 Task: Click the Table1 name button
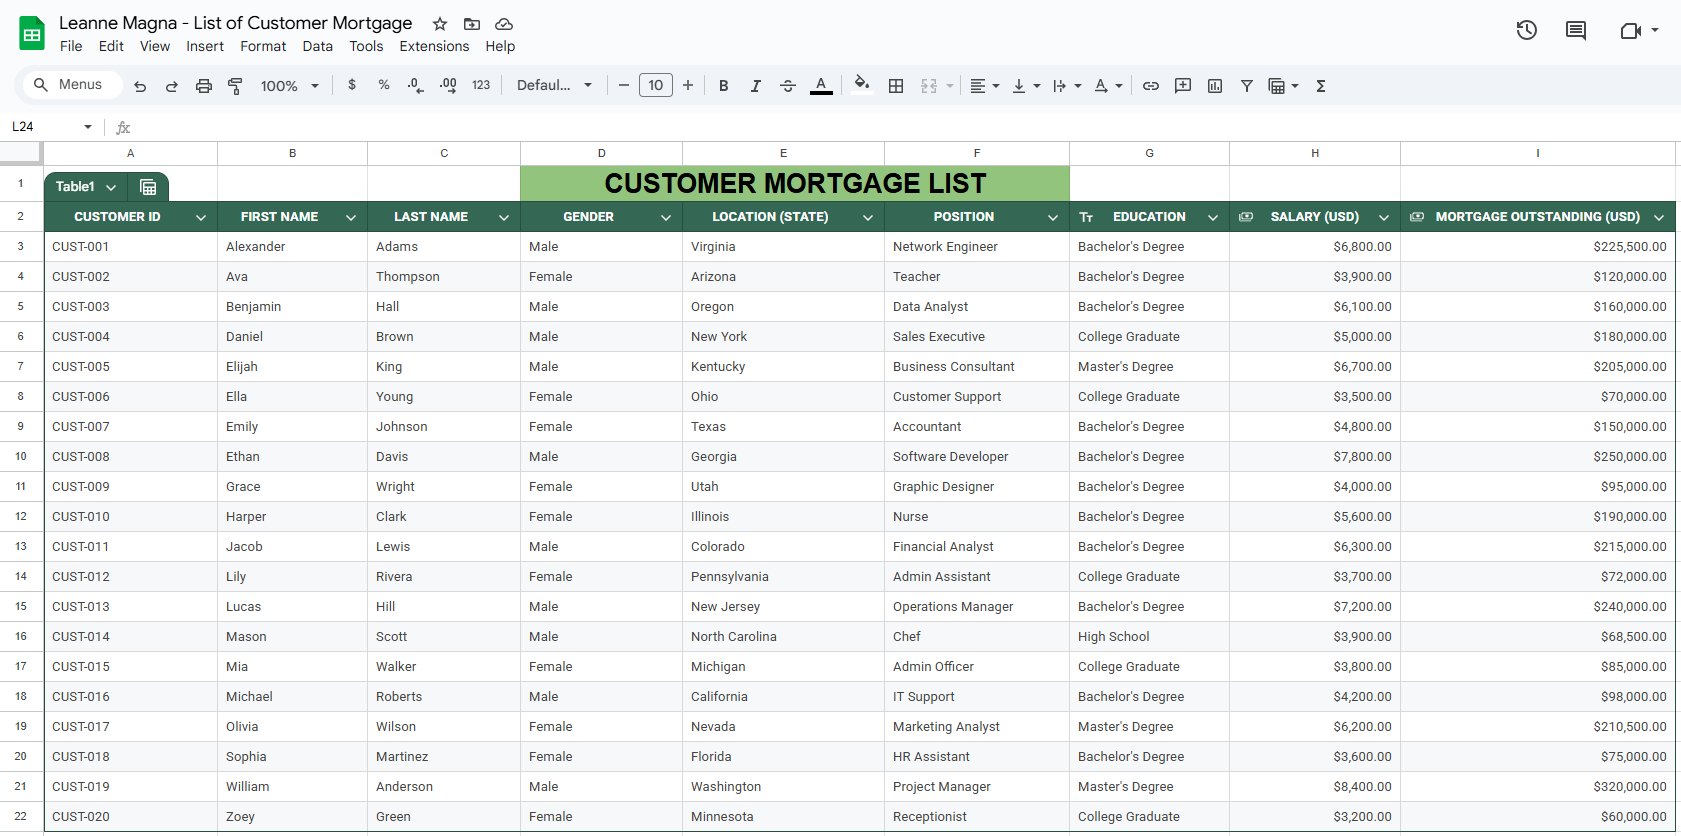(75, 187)
